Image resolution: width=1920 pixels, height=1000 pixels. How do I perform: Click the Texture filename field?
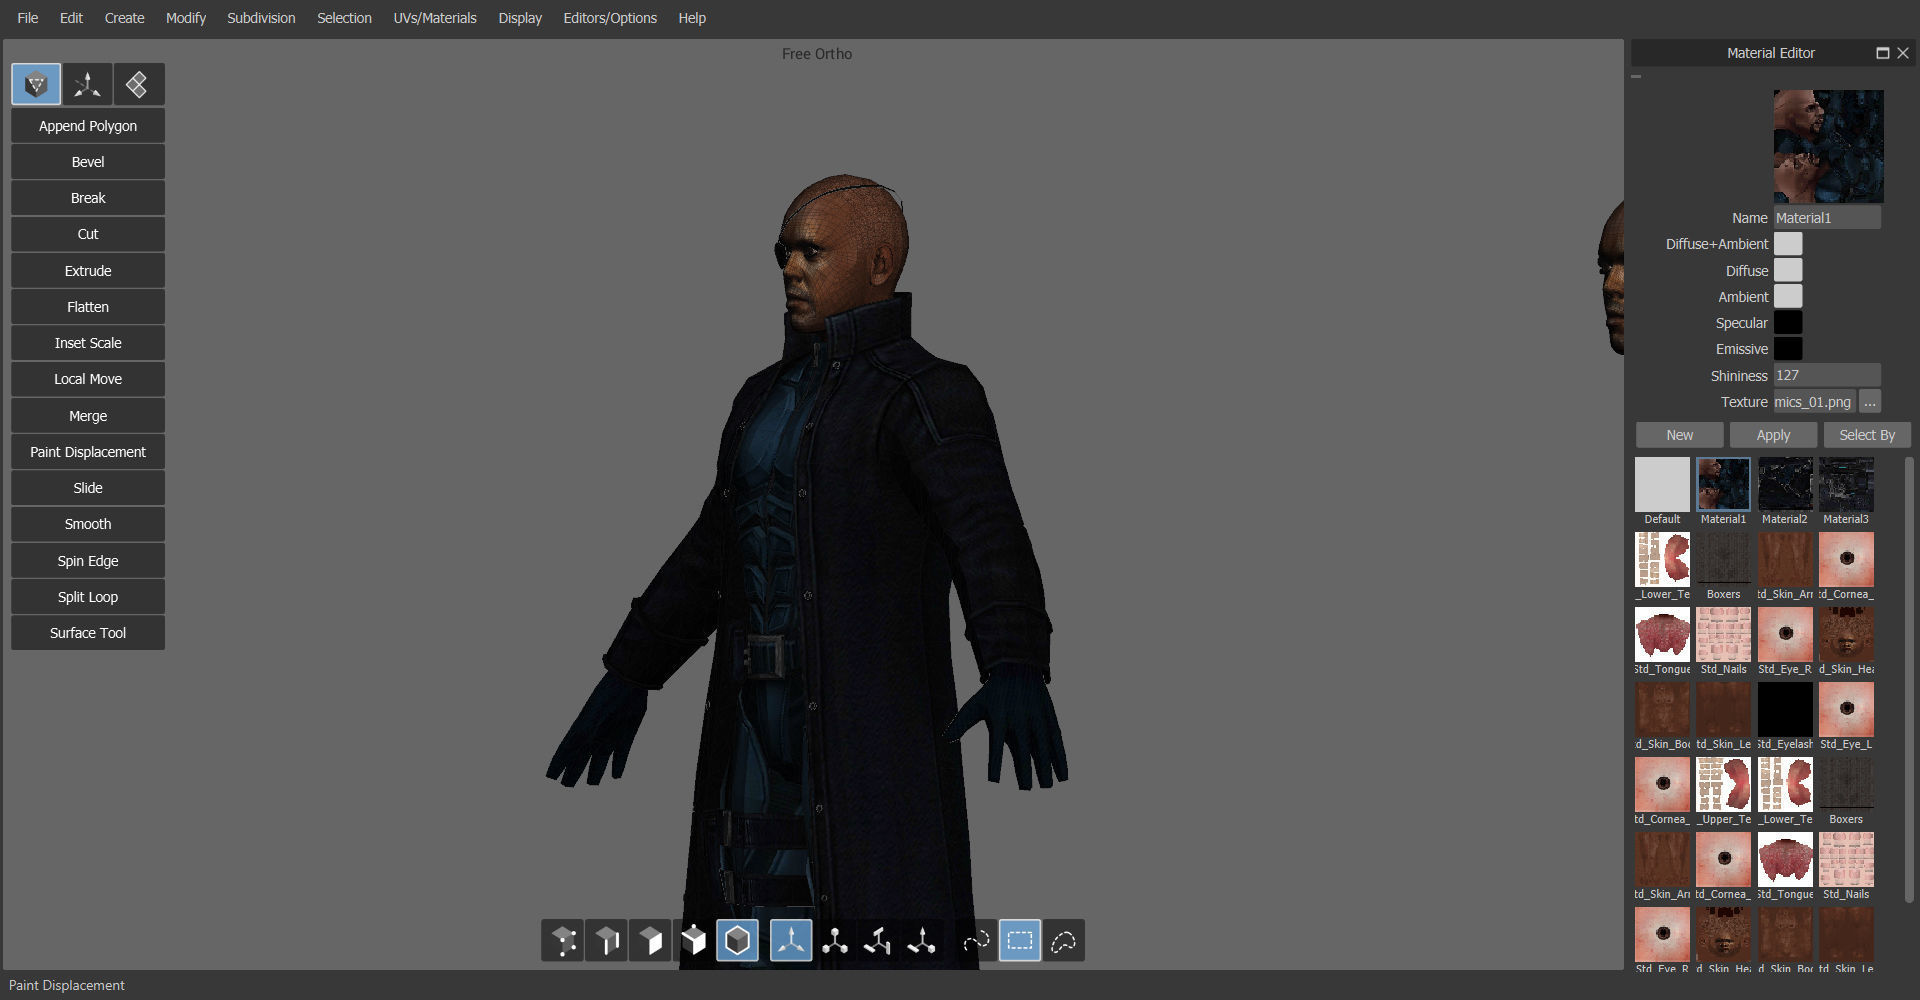[1815, 402]
